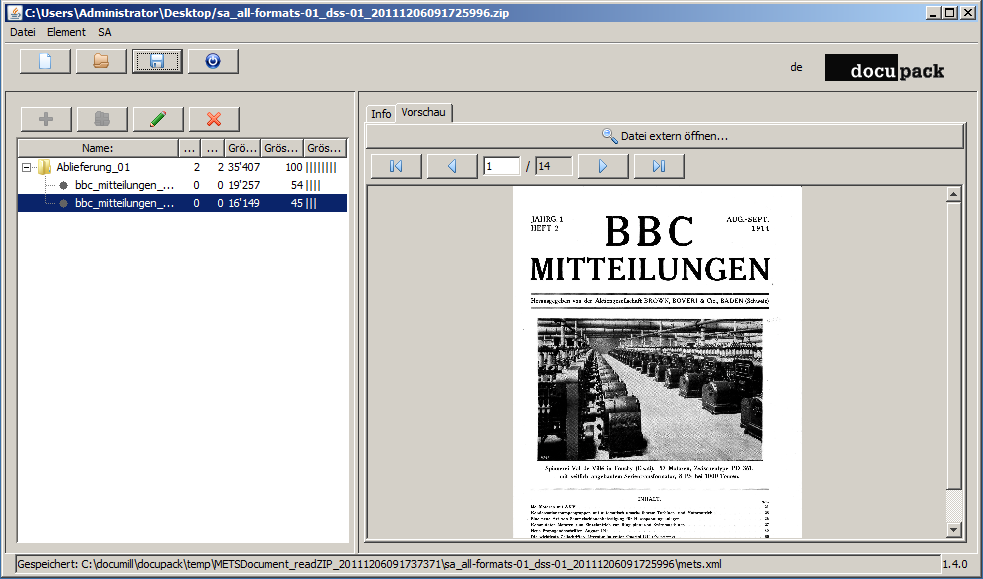Screen dimensions: 983x579
Task: Click the BBC Mitteilungen page preview
Action: 657,362
